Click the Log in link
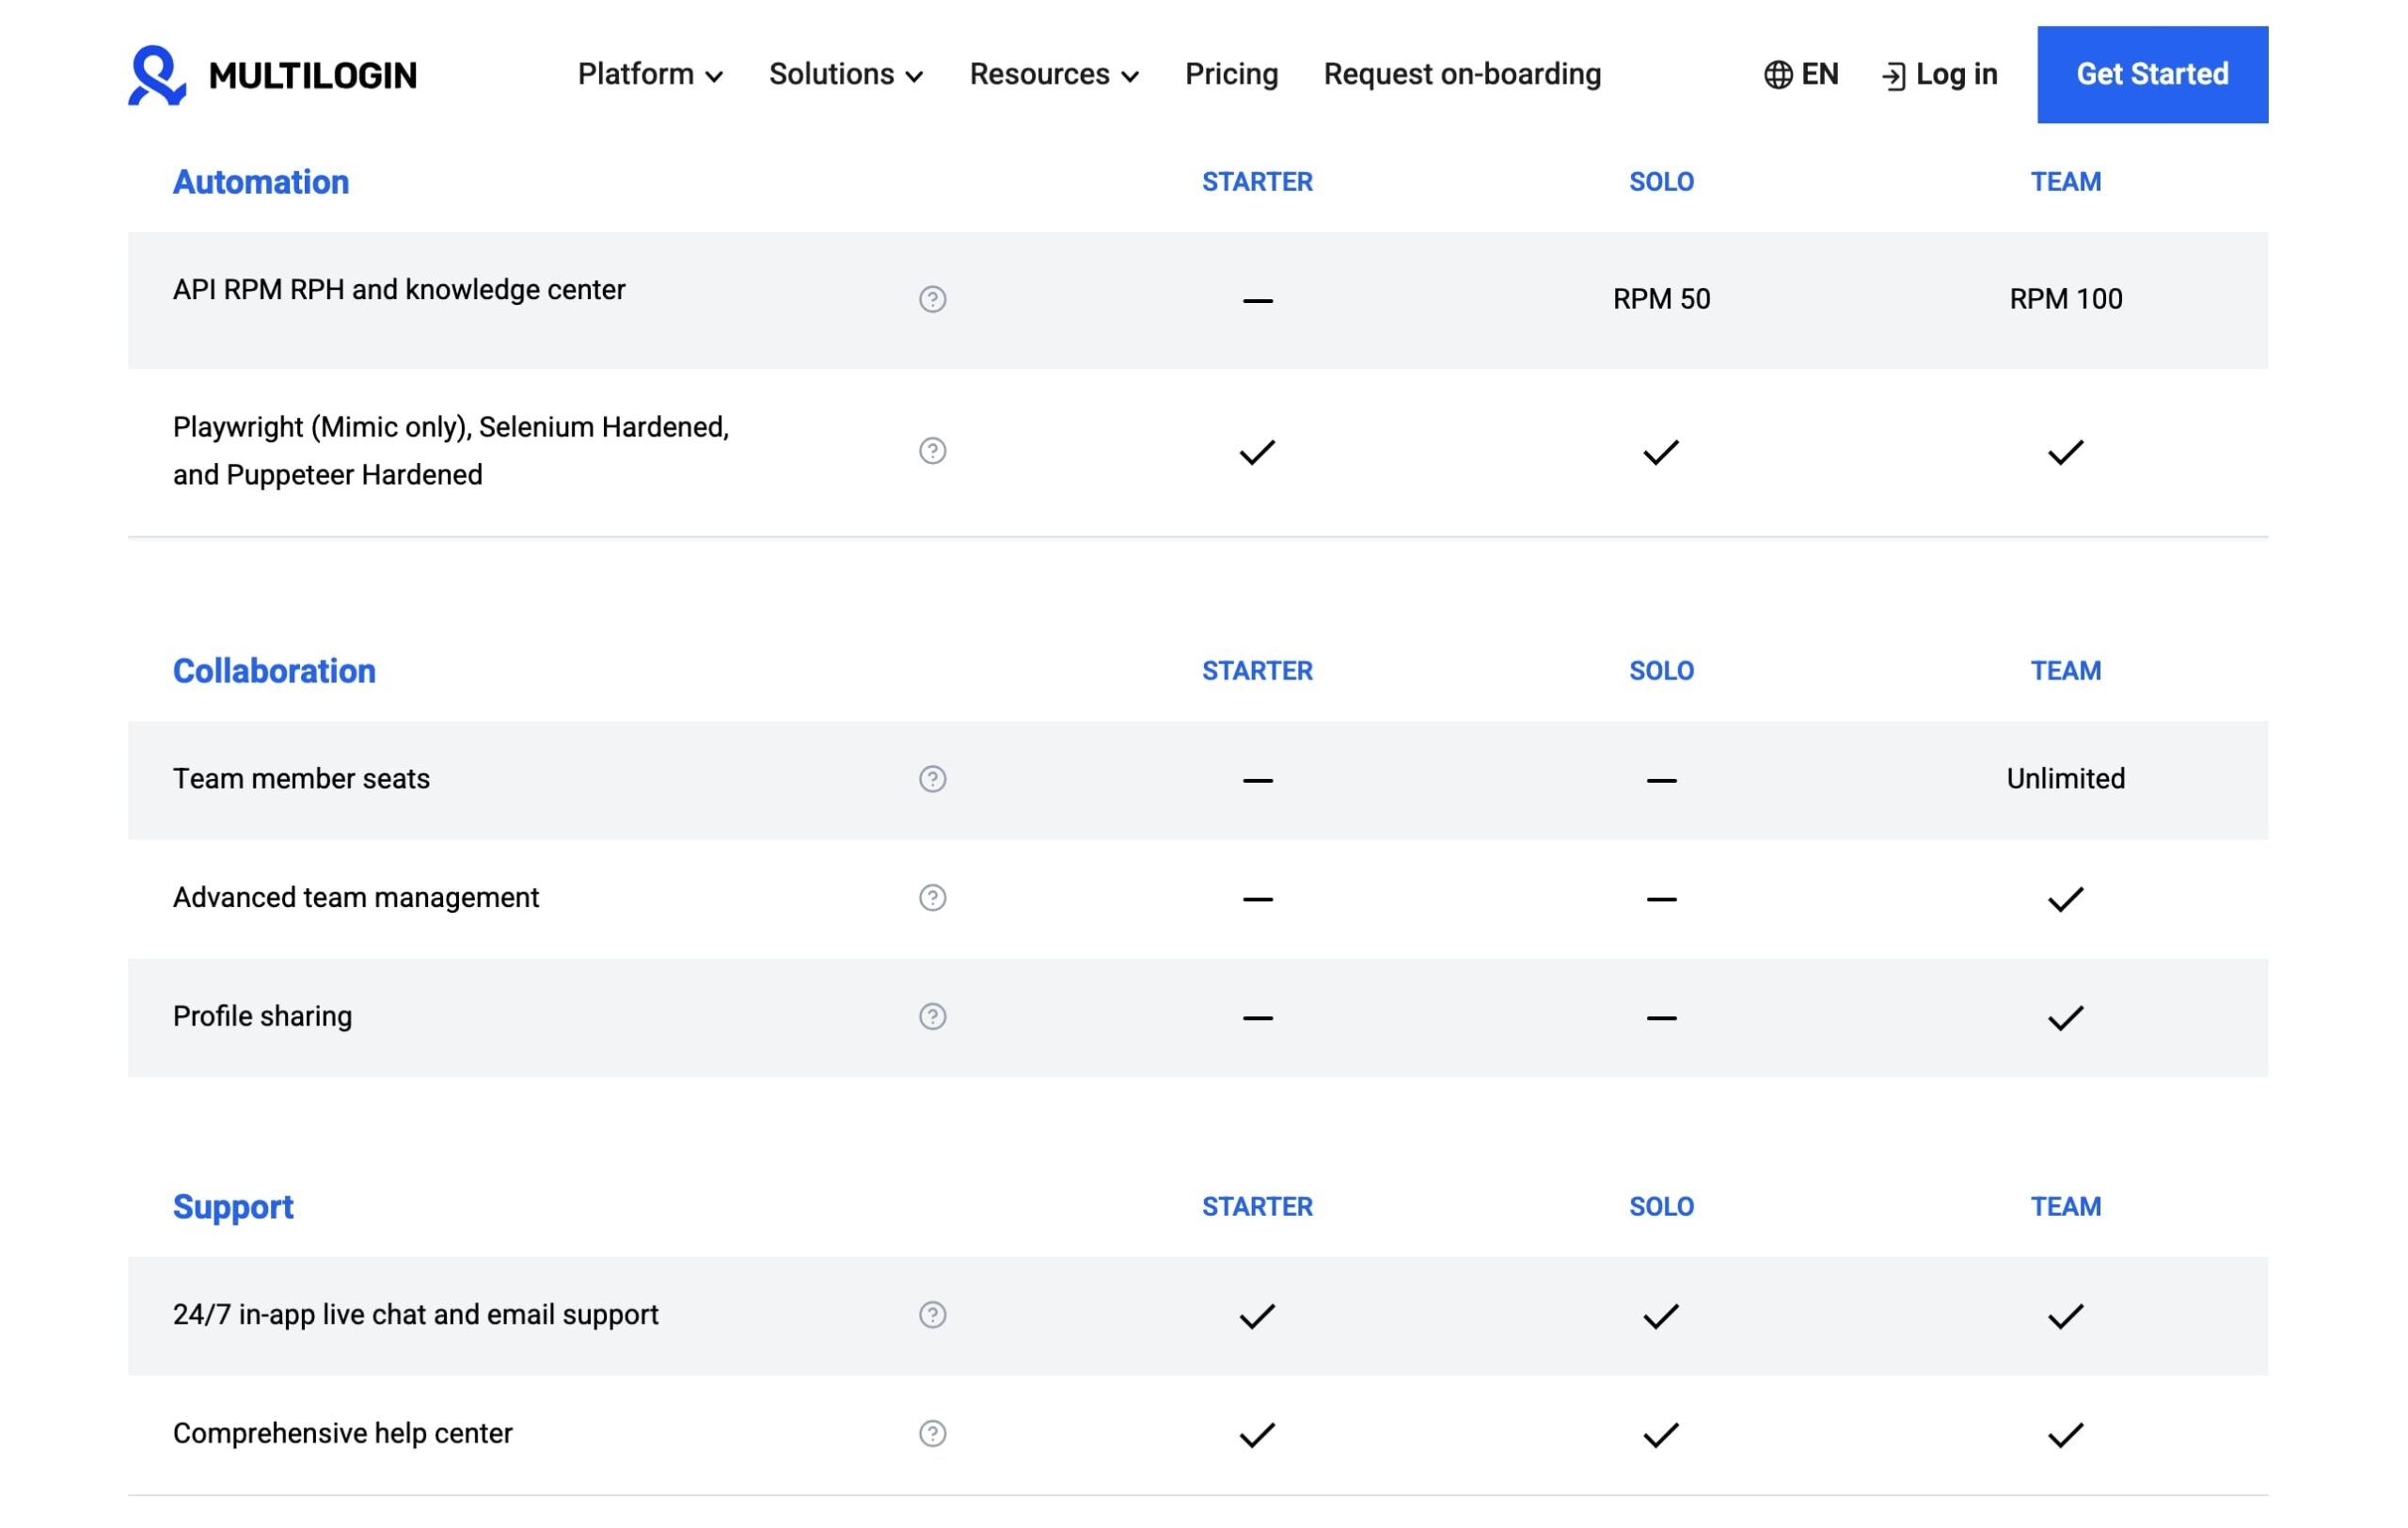This screenshot has height=1528, width=2408. pyautogui.click(x=1939, y=75)
